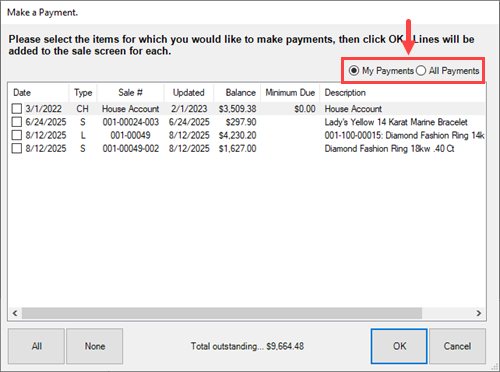500x372 pixels.
Task: Click the Lady's Yellow 14 Karat Marine Bracelet description
Action: (396, 122)
